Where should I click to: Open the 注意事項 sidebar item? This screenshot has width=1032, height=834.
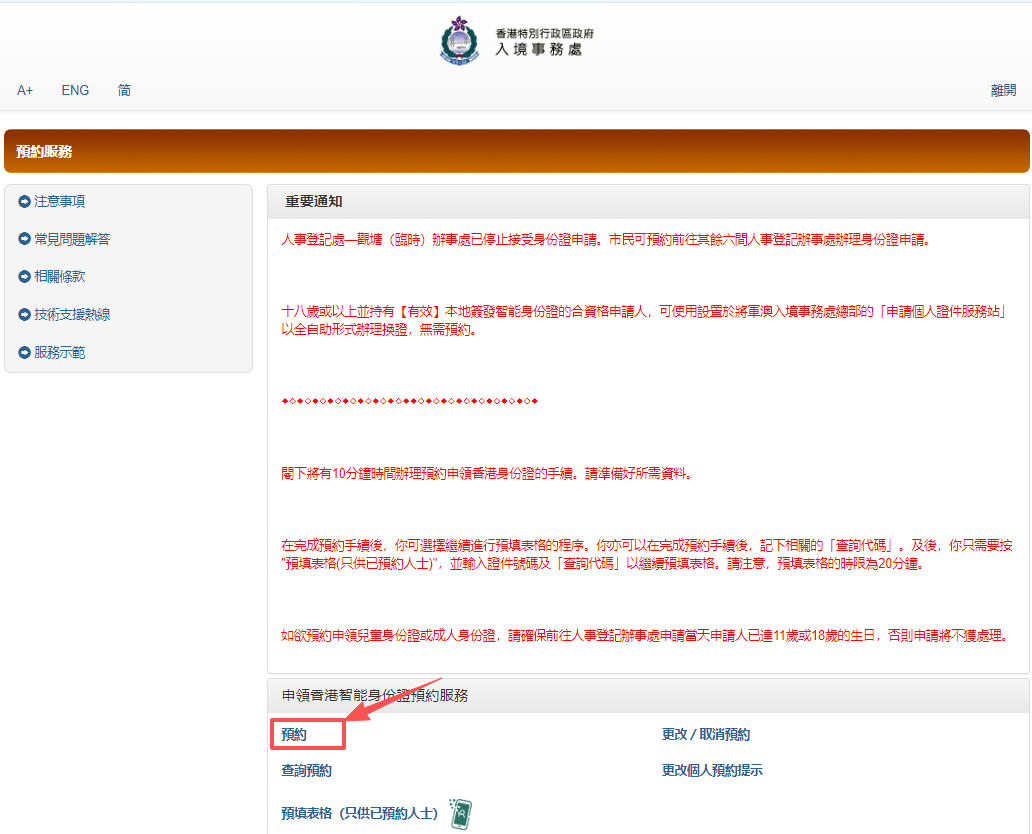pyautogui.click(x=60, y=202)
